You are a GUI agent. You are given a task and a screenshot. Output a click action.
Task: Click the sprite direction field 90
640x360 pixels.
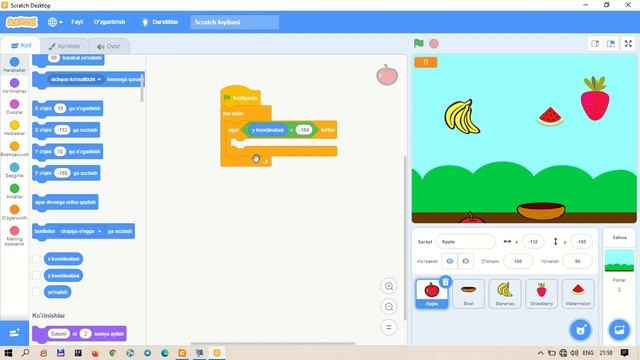577,261
